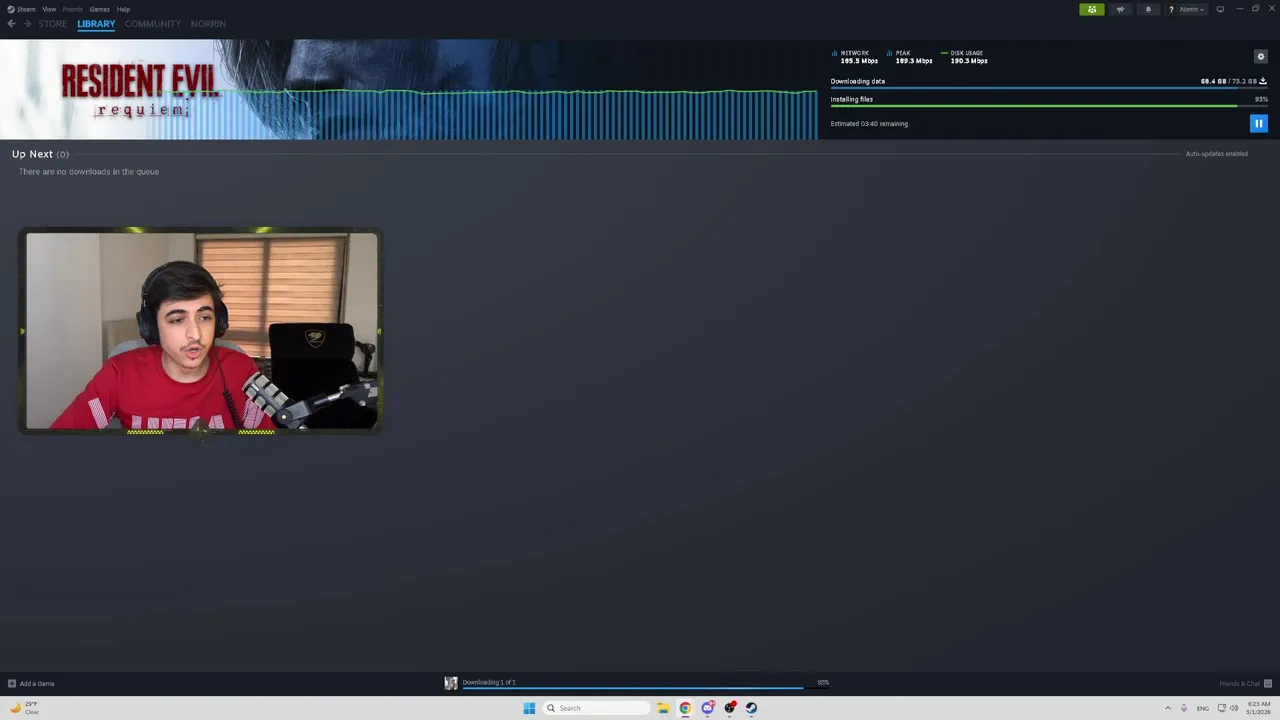Open Friends & Chat
Viewport: 1280px width, 720px height.
[1245, 684]
